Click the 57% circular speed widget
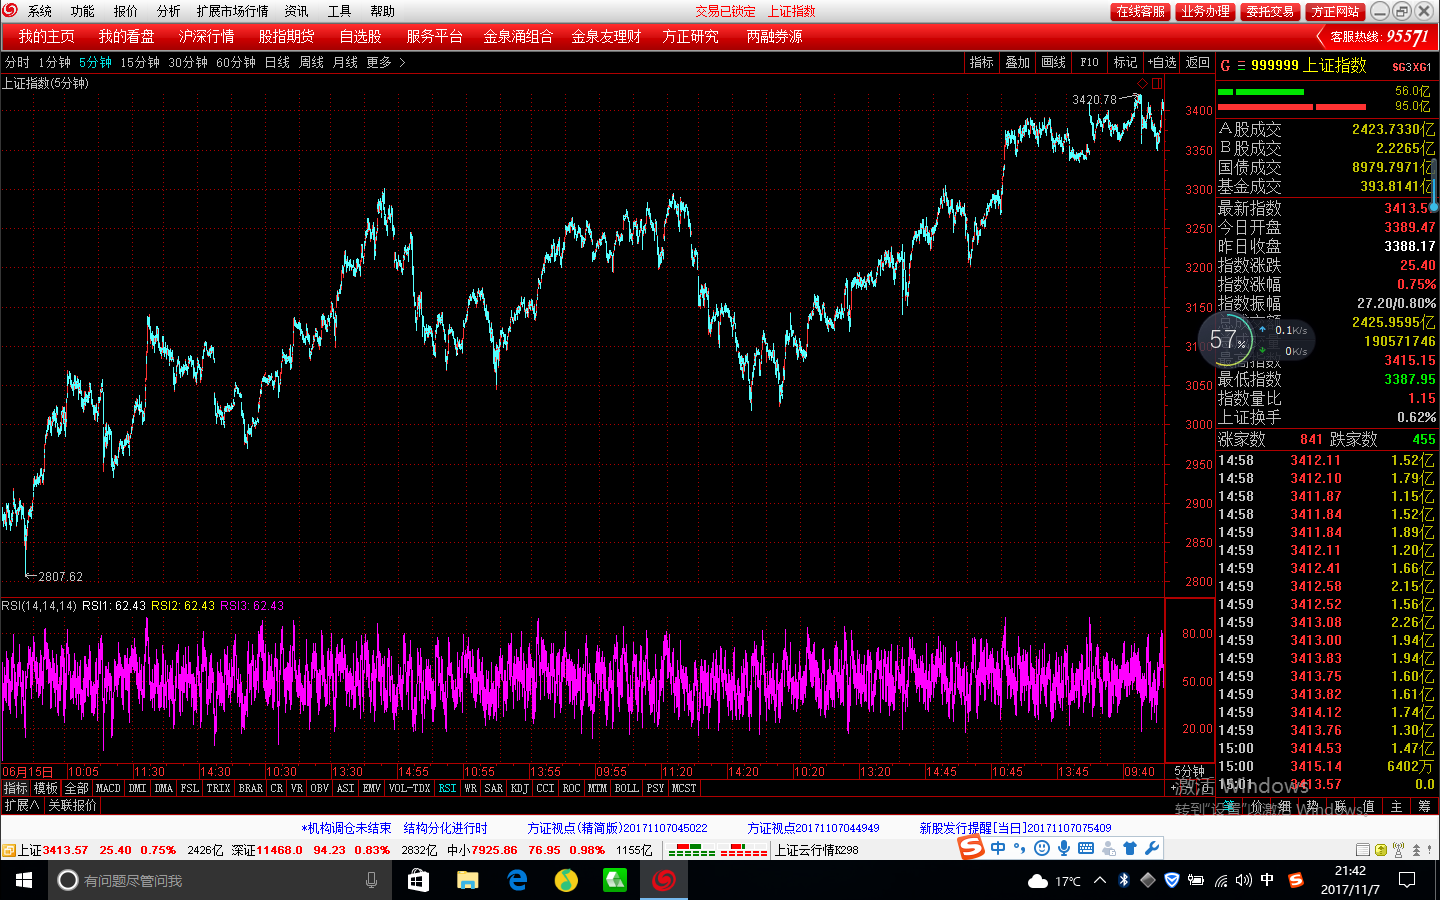Image resolution: width=1440 pixels, height=900 pixels. click(1226, 340)
